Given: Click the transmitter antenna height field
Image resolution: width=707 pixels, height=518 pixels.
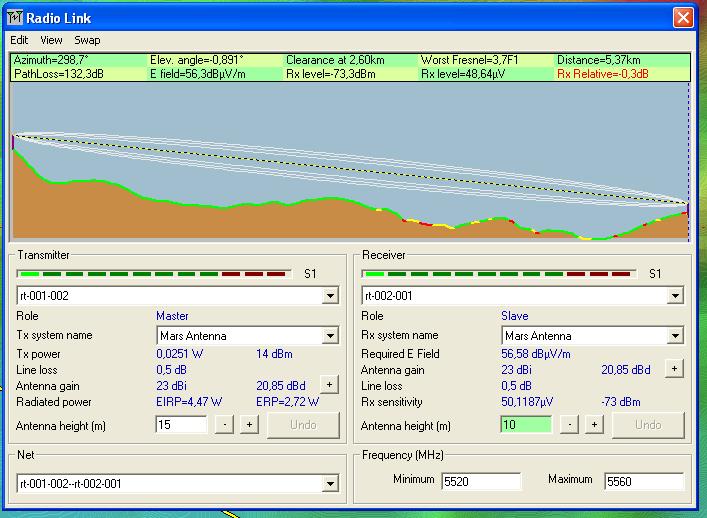Looking at the screenshot, I should (x=181, y=425).
